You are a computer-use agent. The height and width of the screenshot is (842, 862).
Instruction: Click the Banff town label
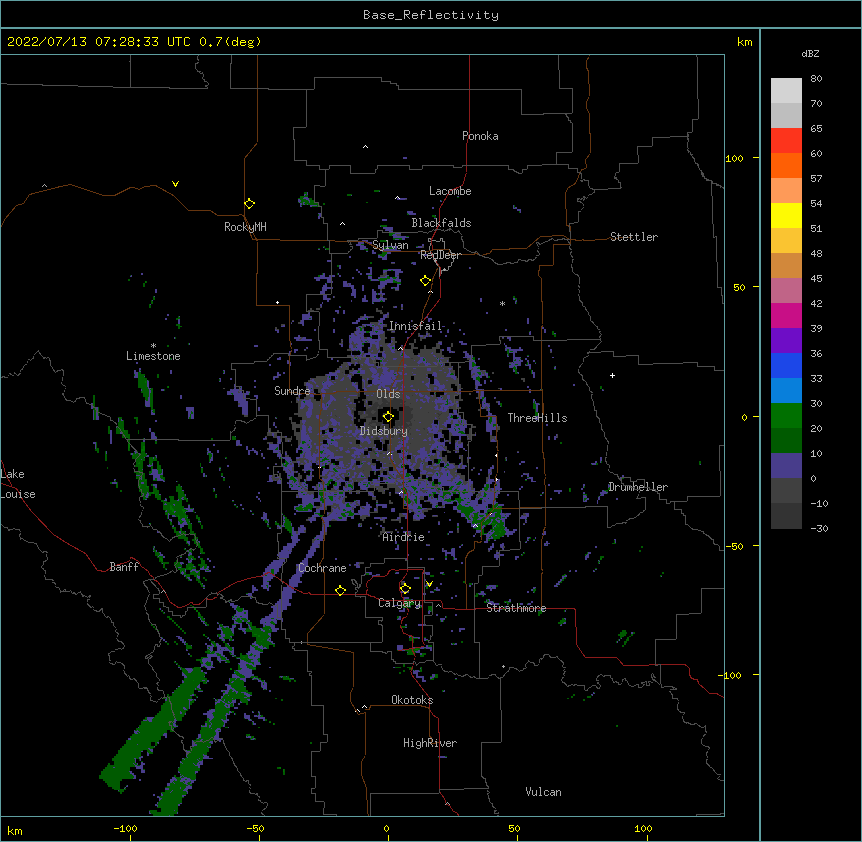coord(124,567)
